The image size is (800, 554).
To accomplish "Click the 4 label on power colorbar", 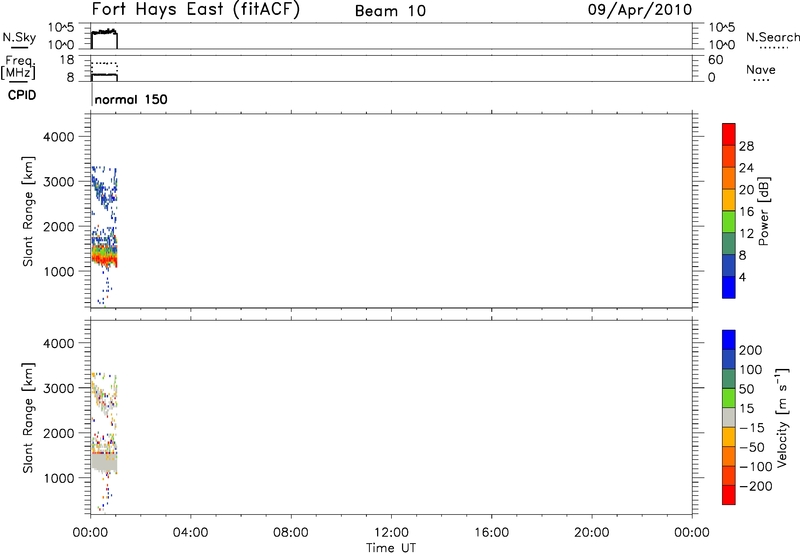I will [742, 277].
